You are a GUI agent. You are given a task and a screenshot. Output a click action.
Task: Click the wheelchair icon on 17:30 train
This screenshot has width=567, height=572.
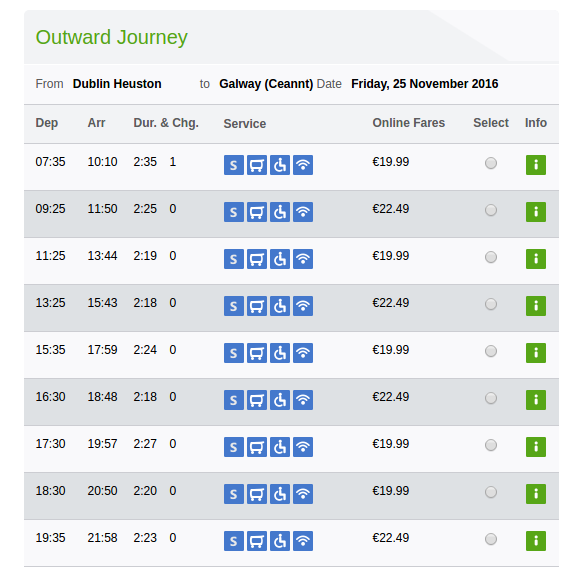[280, 447]
